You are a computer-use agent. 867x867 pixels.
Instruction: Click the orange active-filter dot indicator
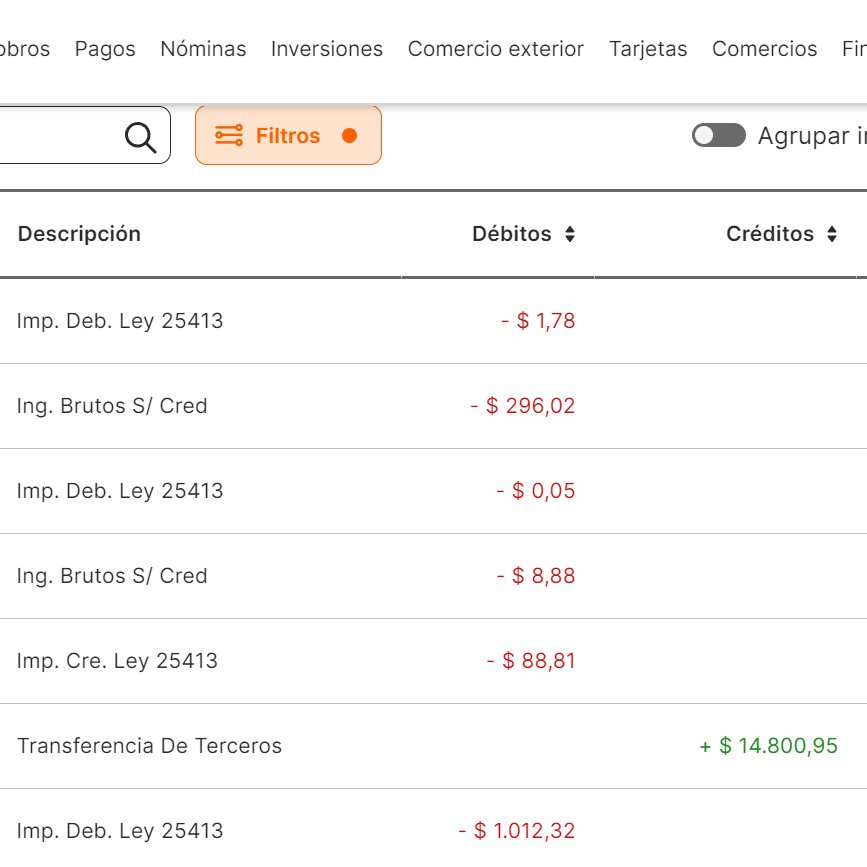tap(349, 135)
